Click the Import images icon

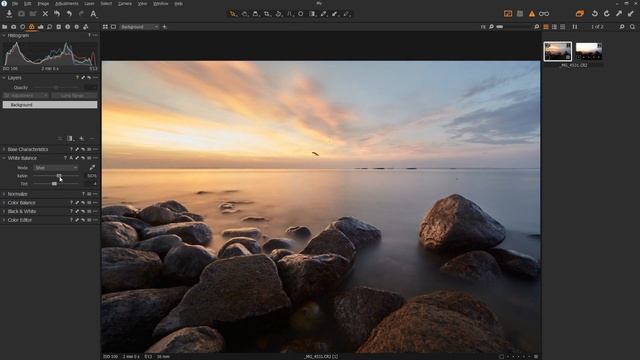pyautogui.click(x=9, y=13)
